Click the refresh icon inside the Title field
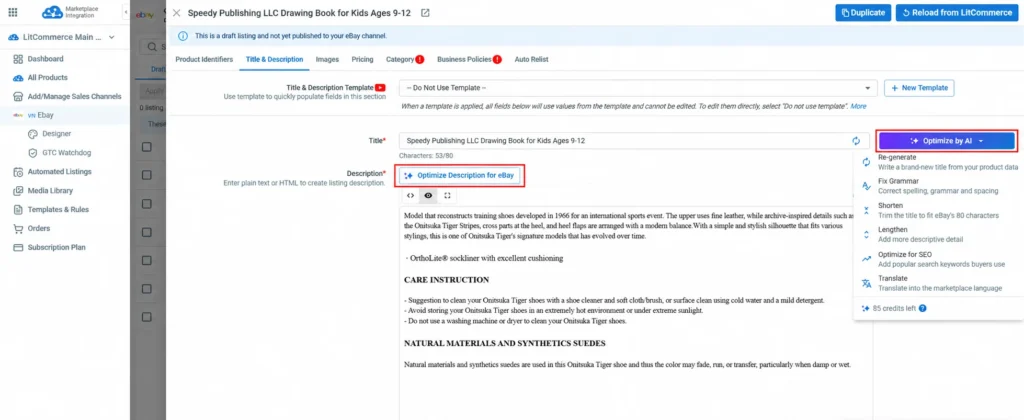The height and width of the screenshot is (420, 1024). [x=856, y=140]
